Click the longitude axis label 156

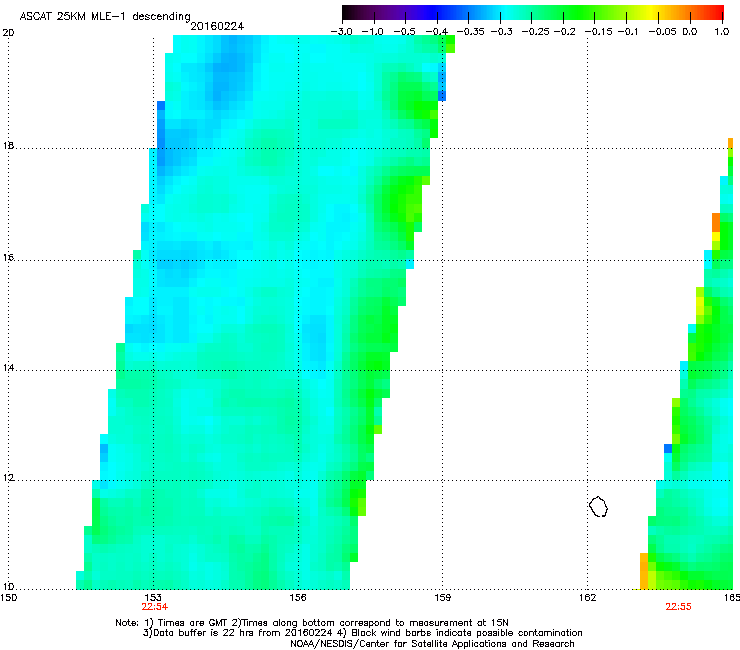(x=298, y=598)
